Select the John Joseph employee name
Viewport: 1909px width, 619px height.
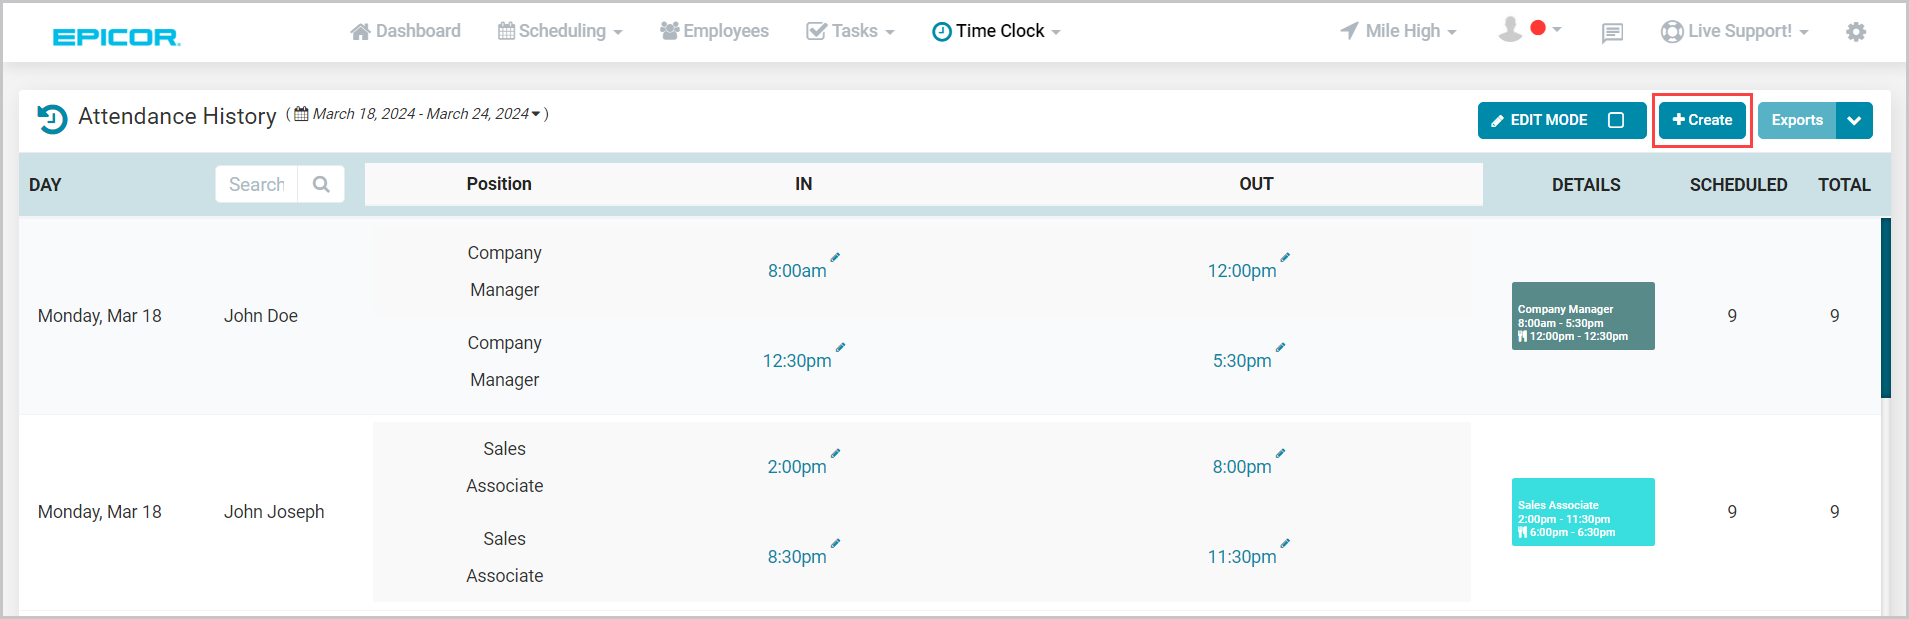coord(274,512)
